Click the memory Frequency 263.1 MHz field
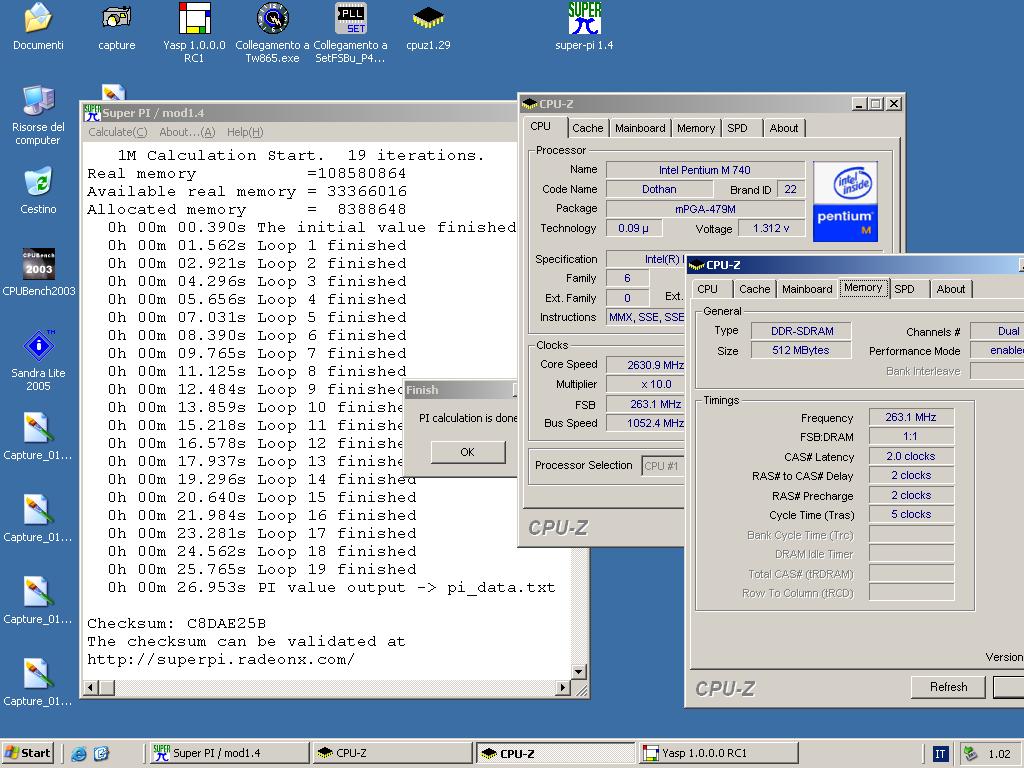This screenshot has height=768, width=1024. (x=911, y=417)
